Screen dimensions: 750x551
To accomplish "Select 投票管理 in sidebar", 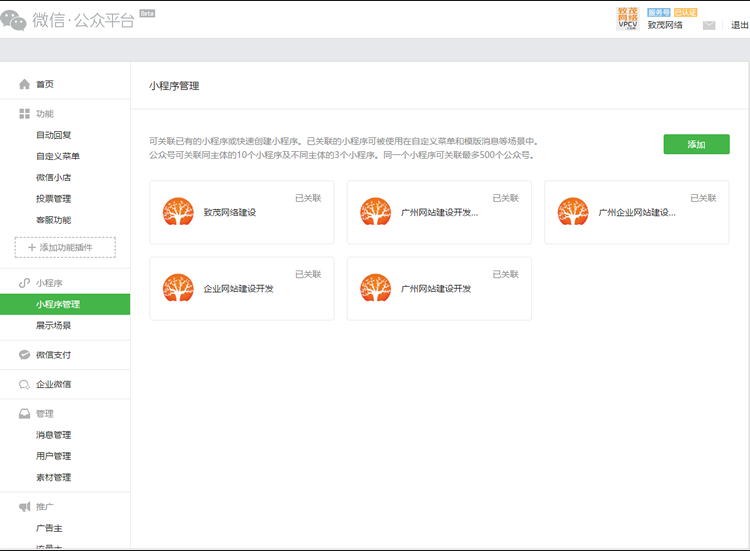I will (54, 198).
